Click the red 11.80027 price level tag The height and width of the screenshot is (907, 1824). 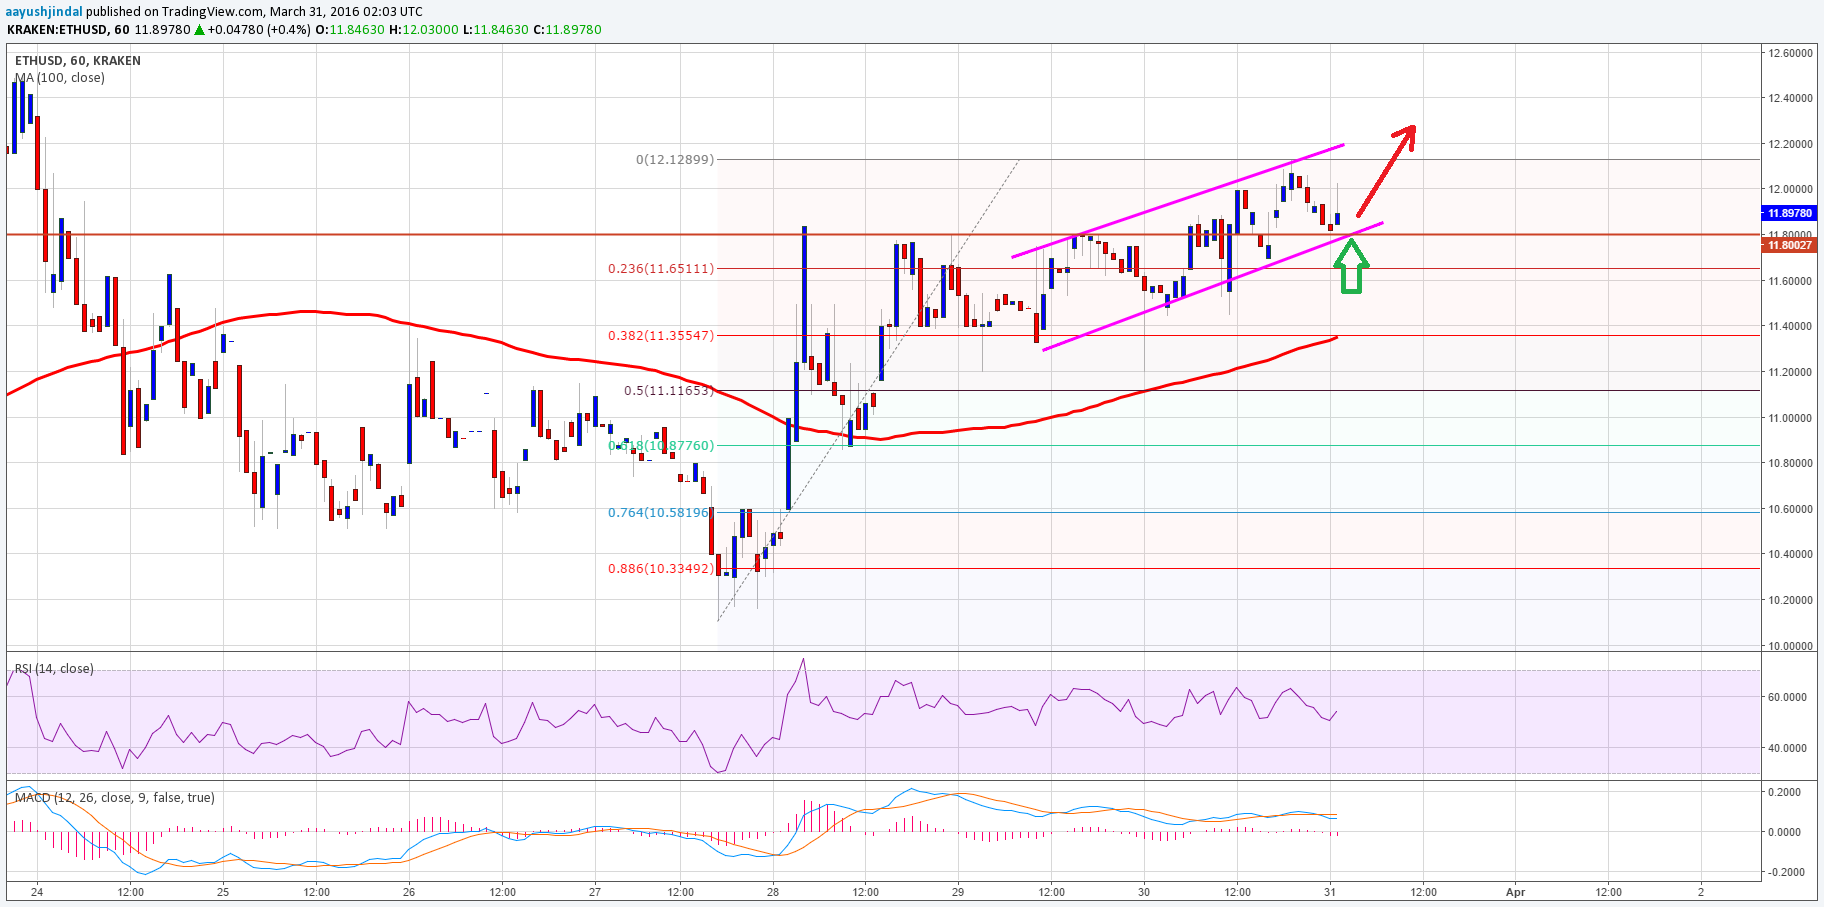point(1788,245)
